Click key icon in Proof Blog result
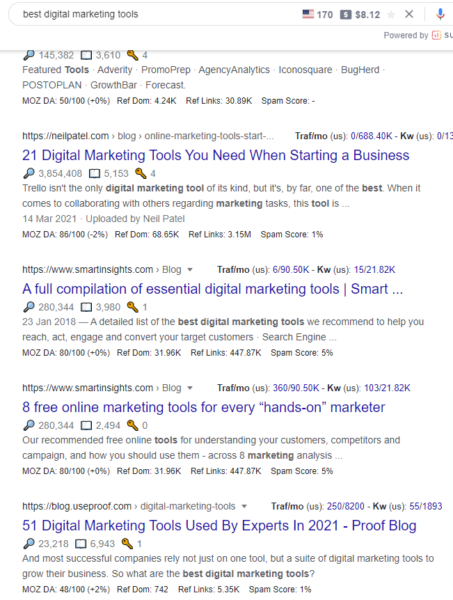453x600 pixels. pyautogui.click(x=127, y=543)
